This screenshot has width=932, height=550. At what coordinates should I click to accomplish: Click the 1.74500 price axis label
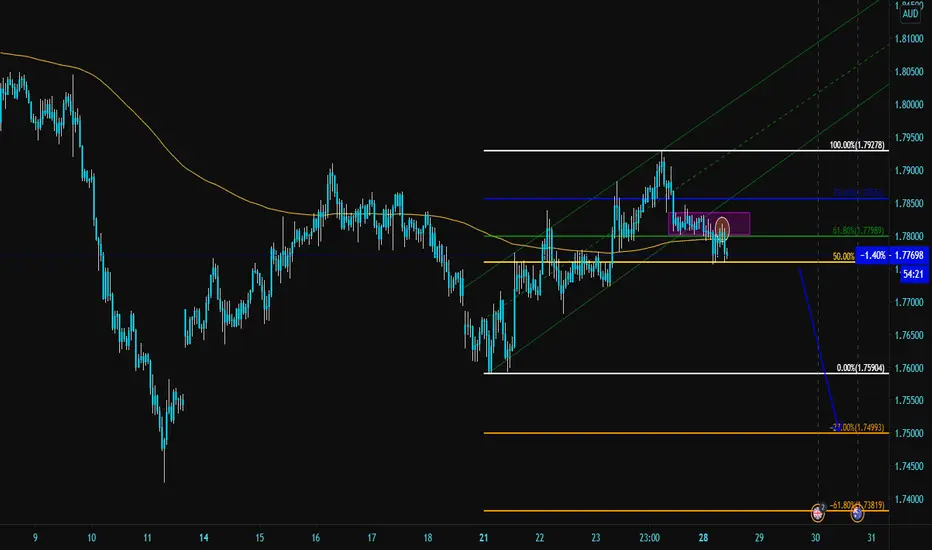coord(909,466)
